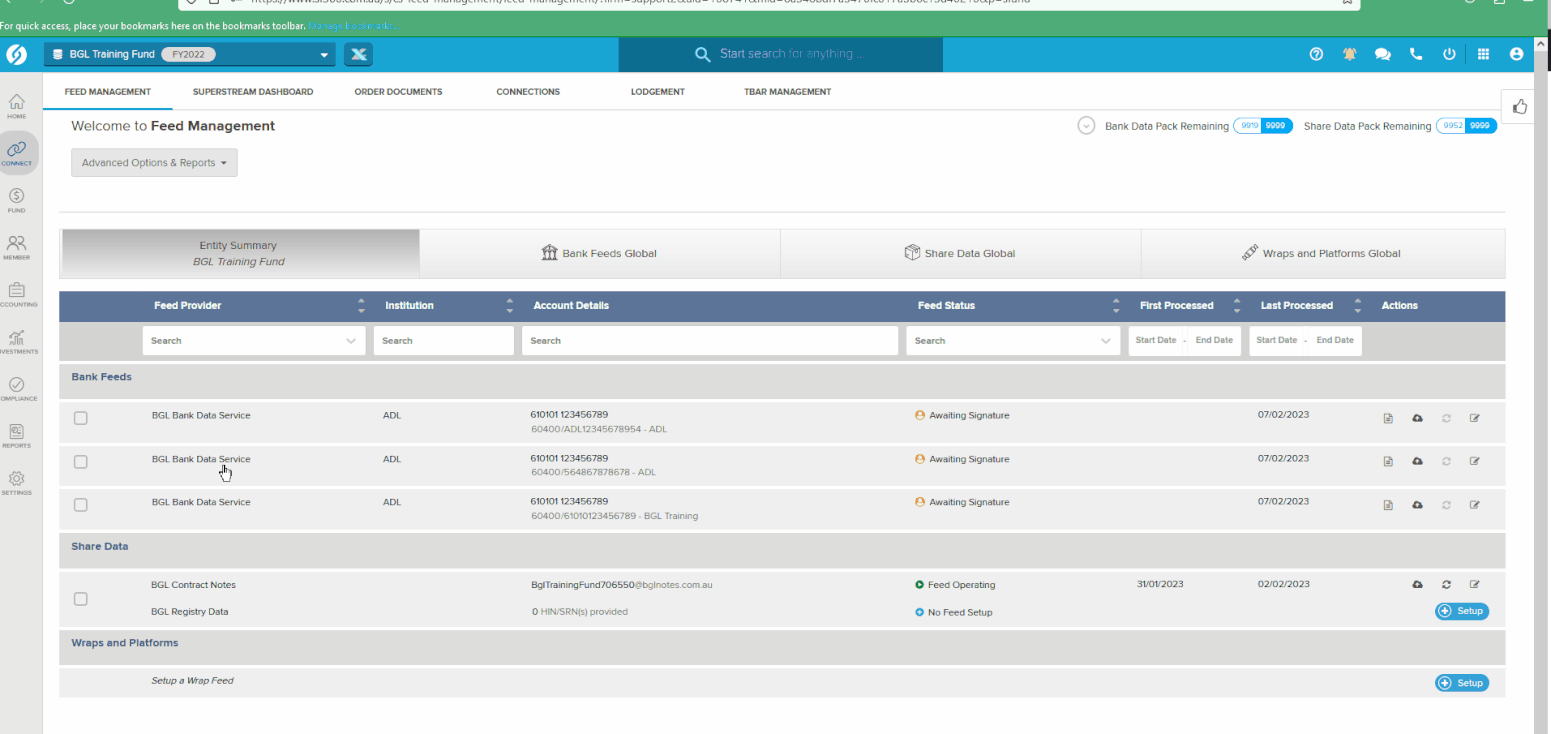Tick the checkbox for the first bank feed row

pyautogui.click(x=81, y=418)
